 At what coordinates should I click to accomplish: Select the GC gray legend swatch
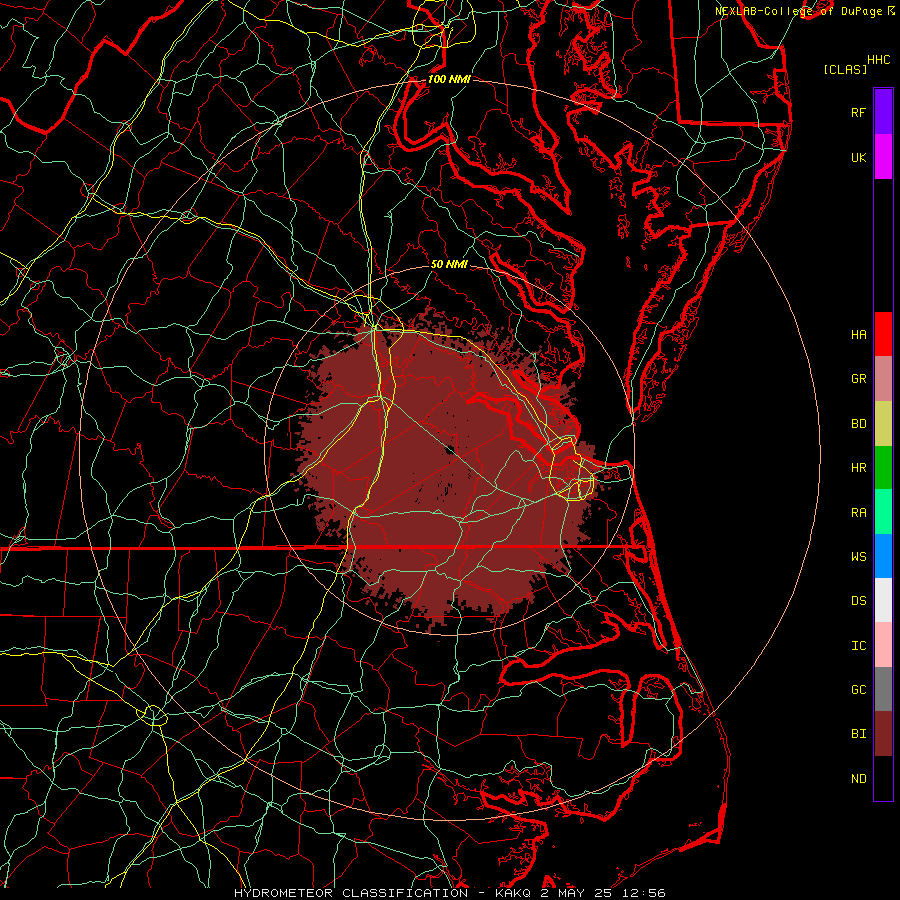[x=883, y=689]
